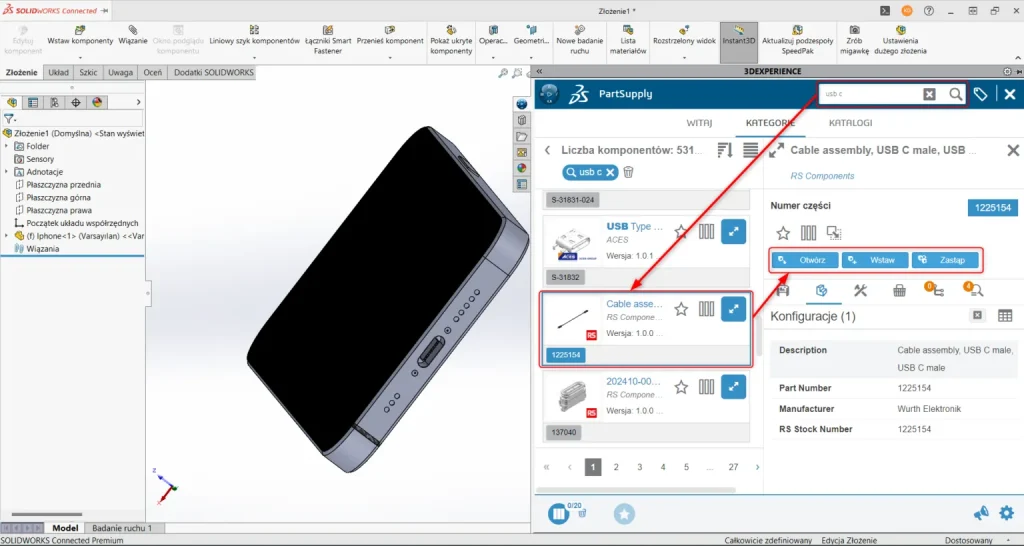Collapse the 3DEXPERIENCE panel chevrons
The width and height of the screenshot is (1024, 546).
(x=539, y=71)
